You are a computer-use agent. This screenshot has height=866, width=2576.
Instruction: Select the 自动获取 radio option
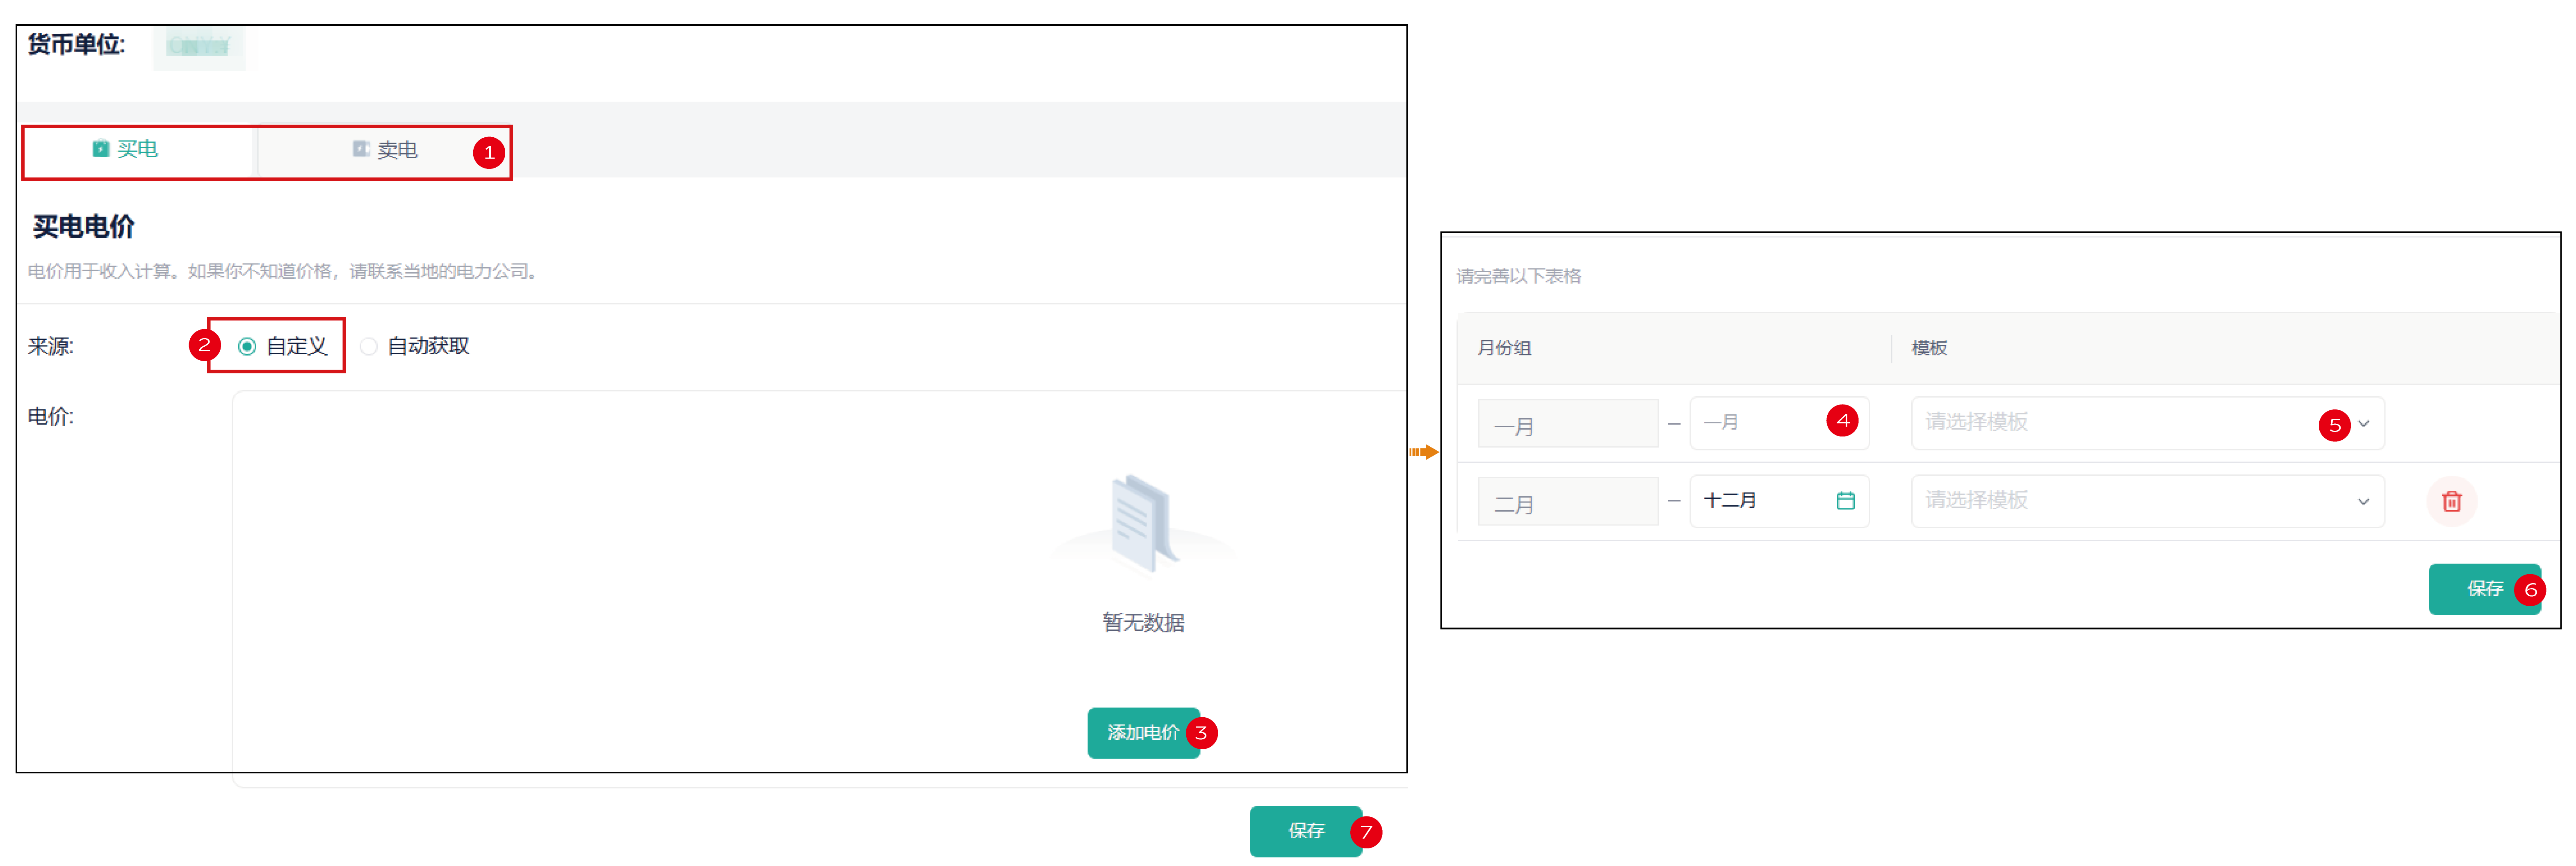(x=414, y=346)
